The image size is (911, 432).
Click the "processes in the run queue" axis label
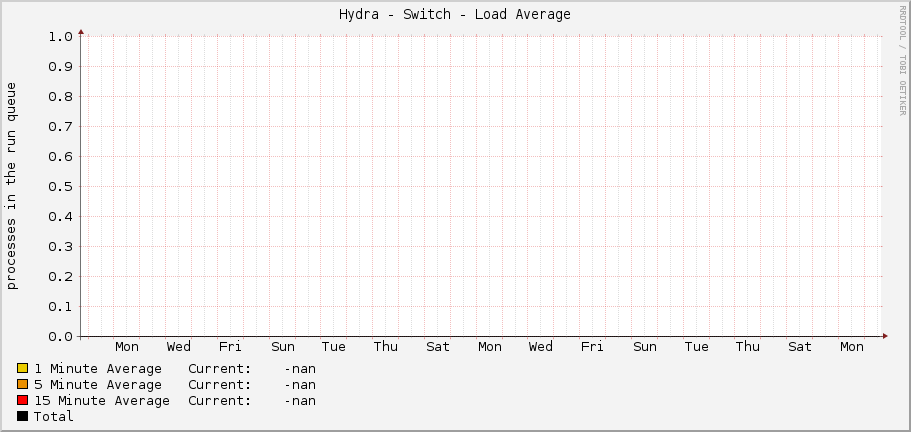12,186
